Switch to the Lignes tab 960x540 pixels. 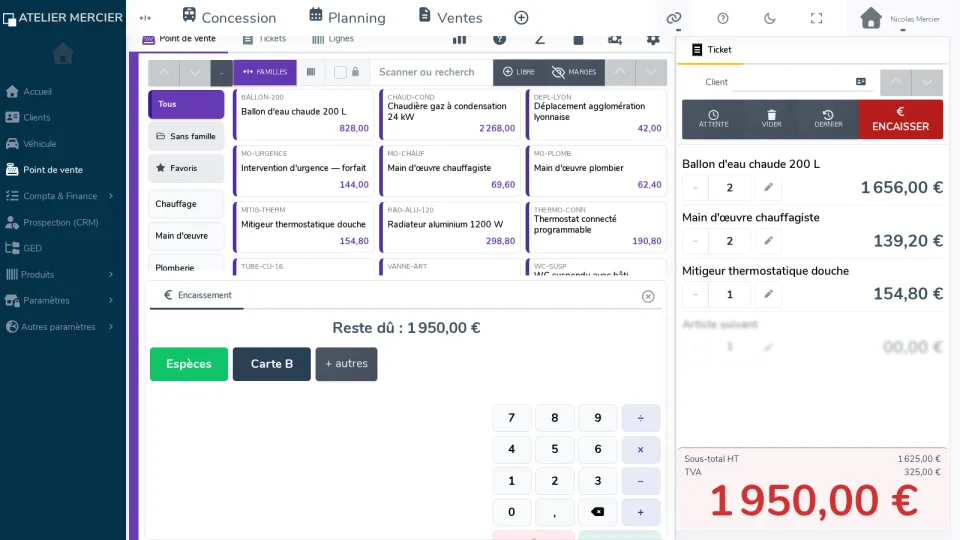pos(333,39)
